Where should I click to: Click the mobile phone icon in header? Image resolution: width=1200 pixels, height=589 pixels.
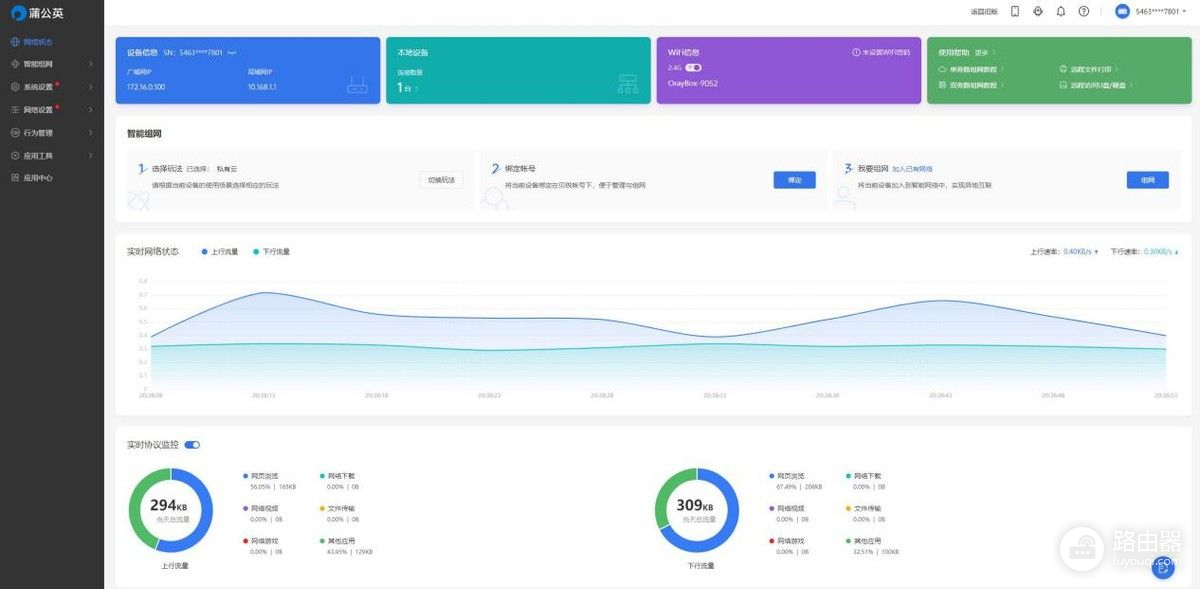(x=1015, y=12)
